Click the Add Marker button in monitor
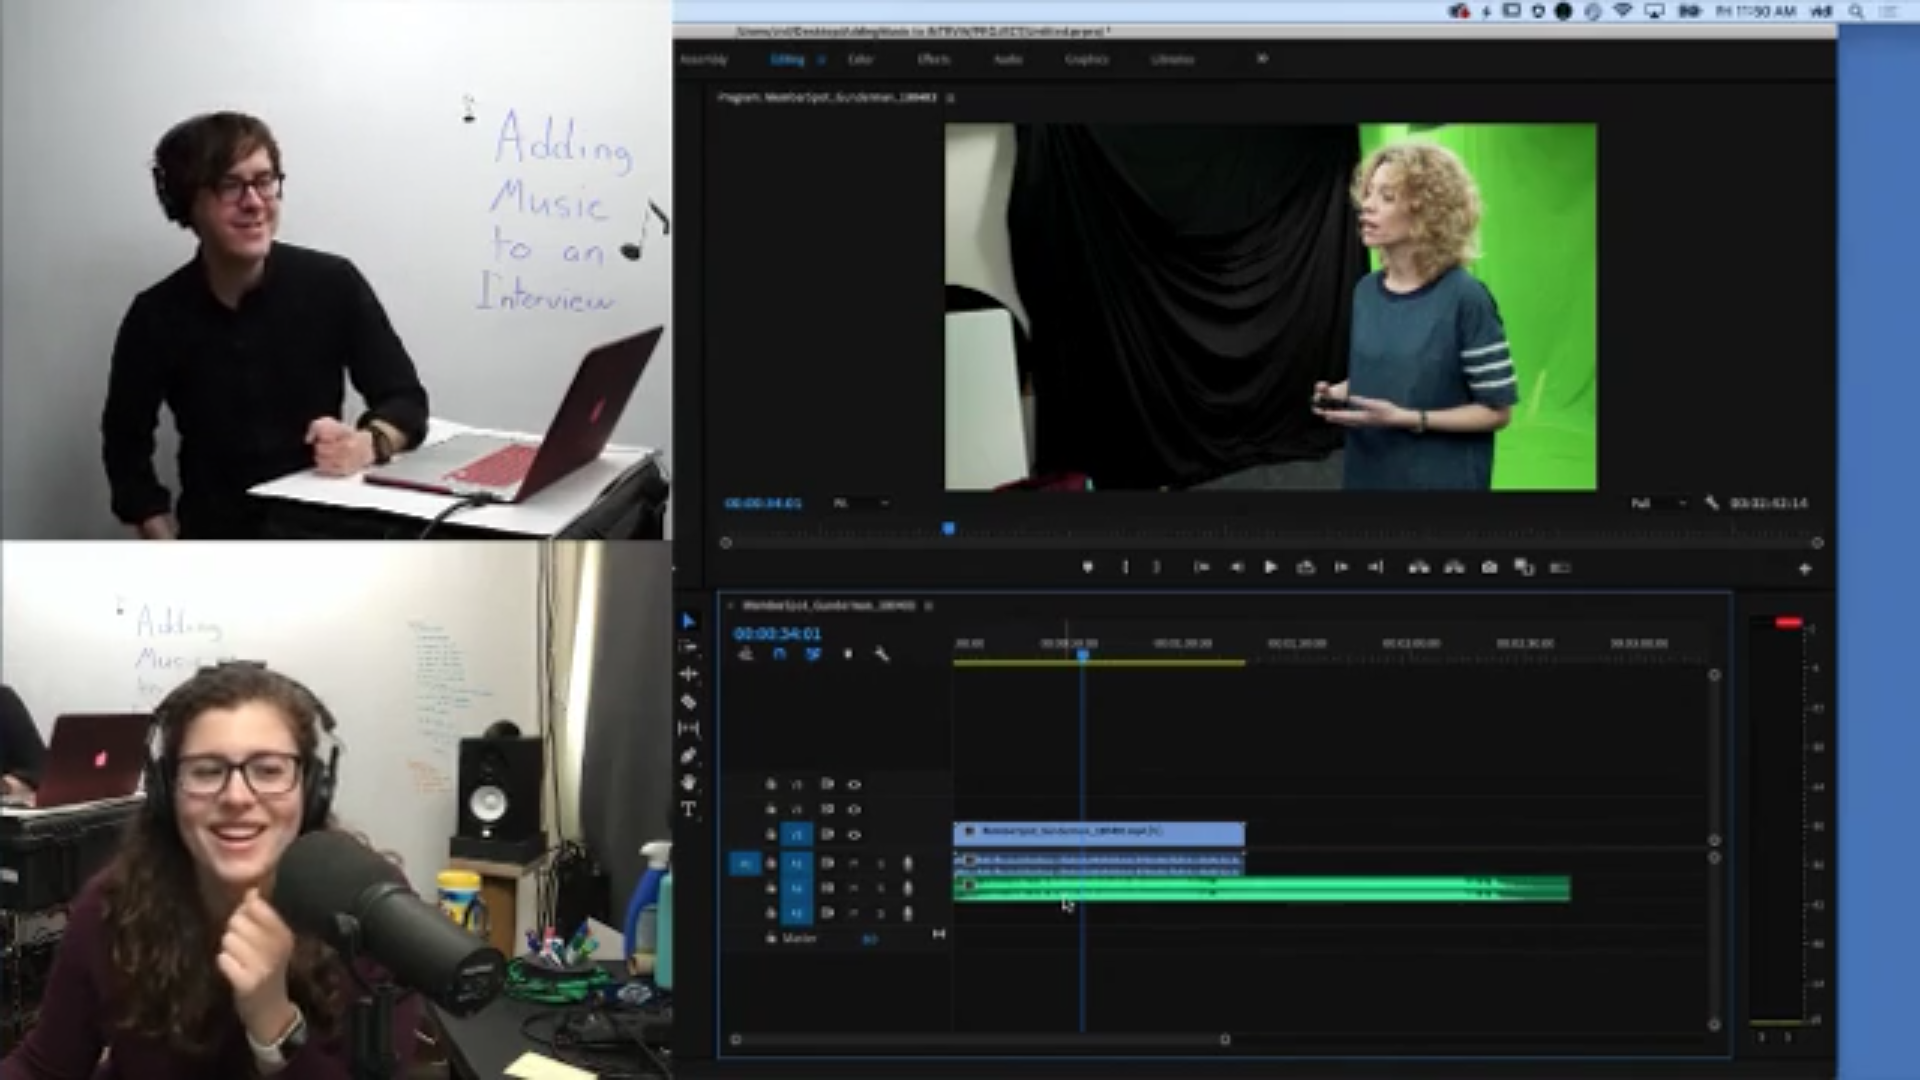Screen dimensions: 1920x1080 (1088, 567)
